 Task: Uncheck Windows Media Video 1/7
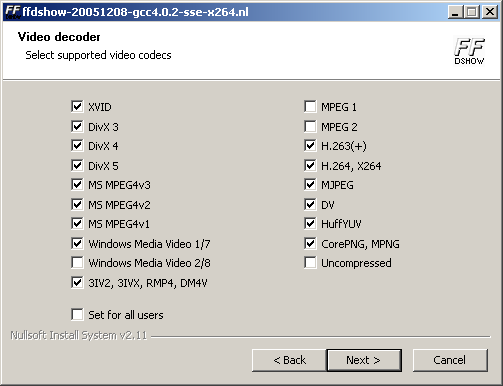click(x=77, y=243)
